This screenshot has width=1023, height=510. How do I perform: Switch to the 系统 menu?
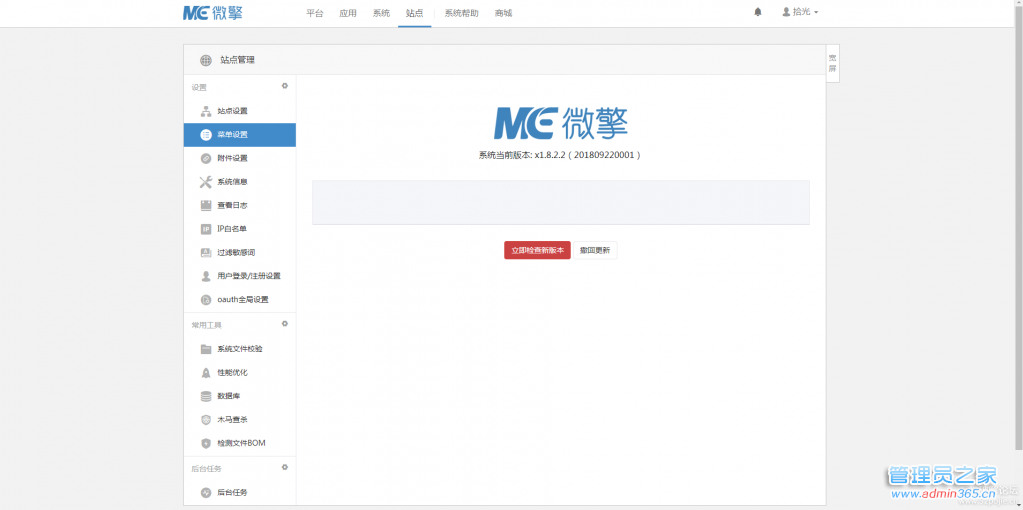(x=381, y=13)
